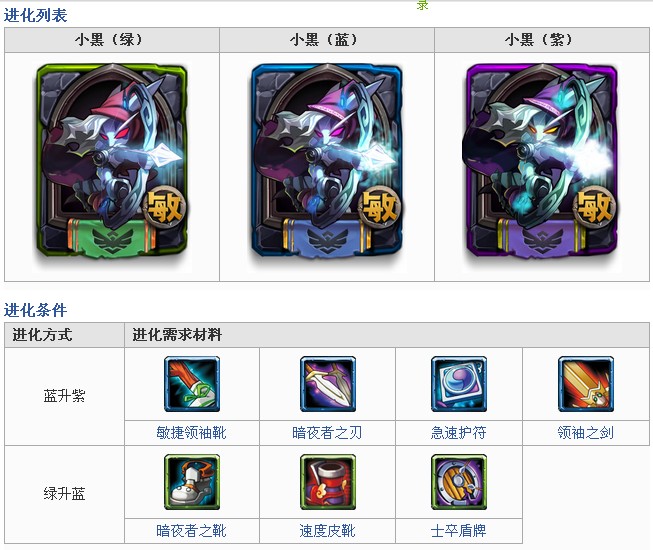653x550 pixels.
Task: Open the 暗夜者之刃 text link
Action: [327, 433]
